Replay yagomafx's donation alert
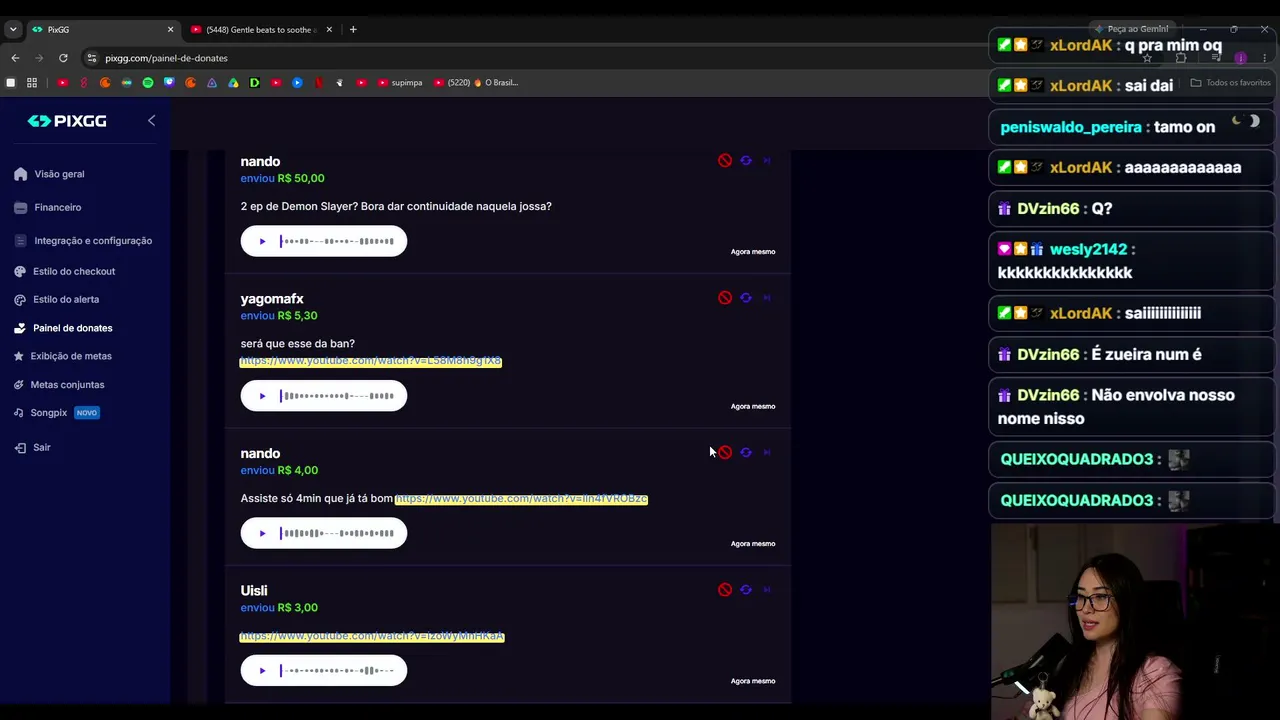Image resolution: width=1280 pixels, height=720 pixels. click(746, 298)
